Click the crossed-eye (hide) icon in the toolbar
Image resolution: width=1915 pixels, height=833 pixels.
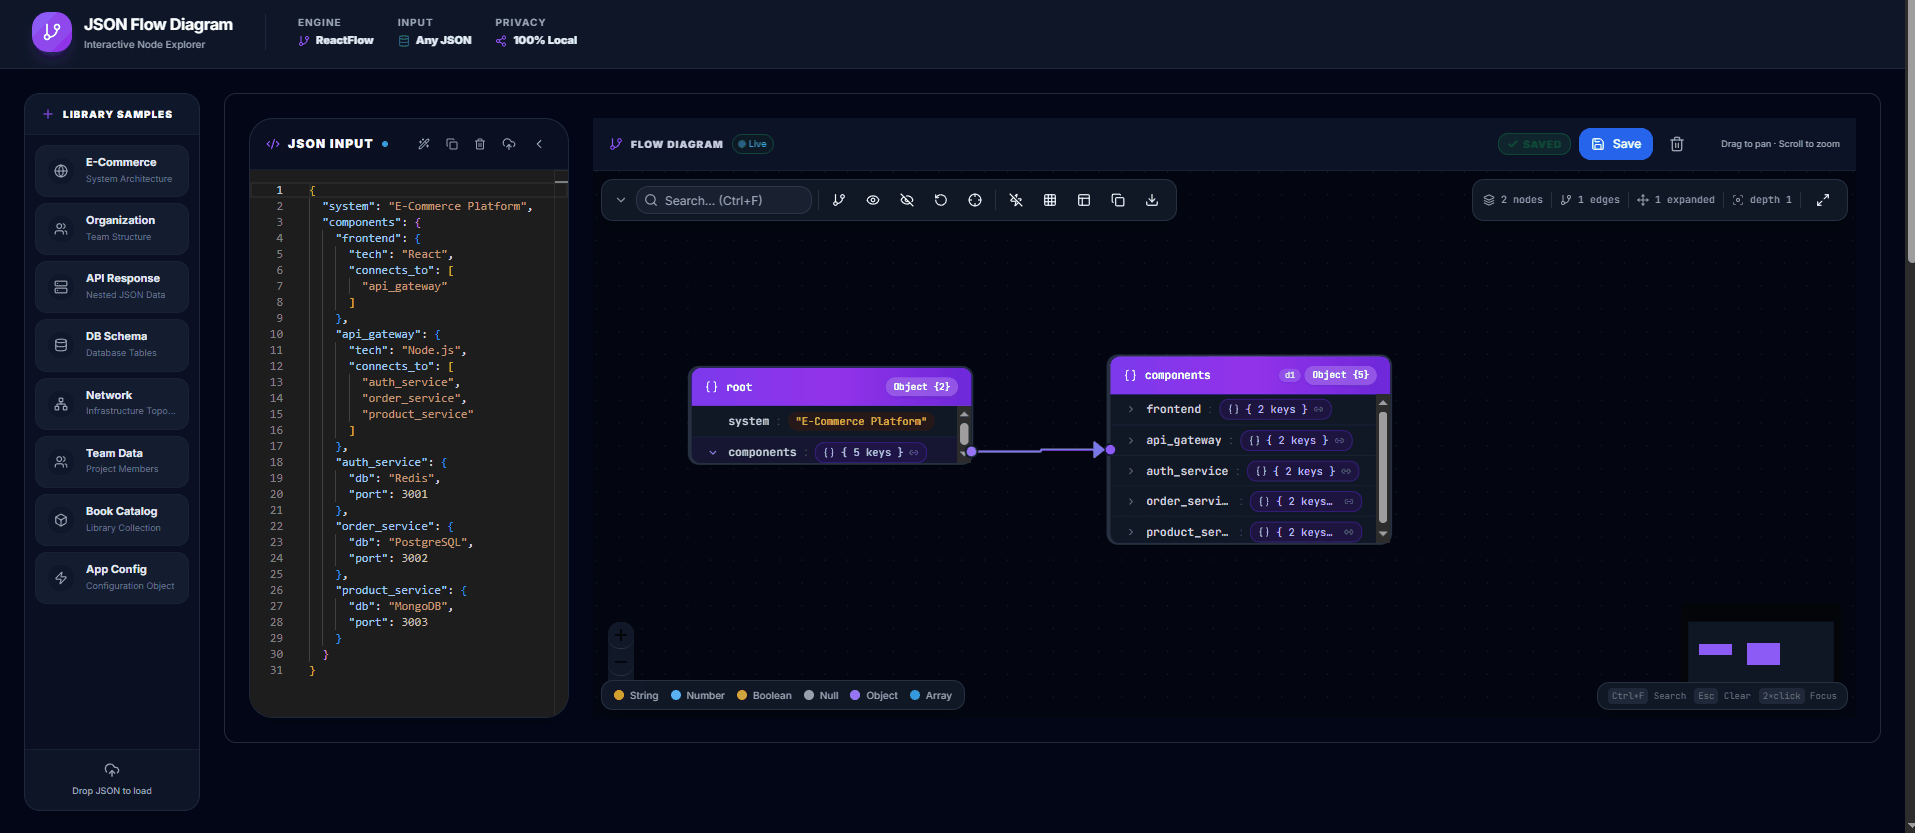(x=907, y=200)
